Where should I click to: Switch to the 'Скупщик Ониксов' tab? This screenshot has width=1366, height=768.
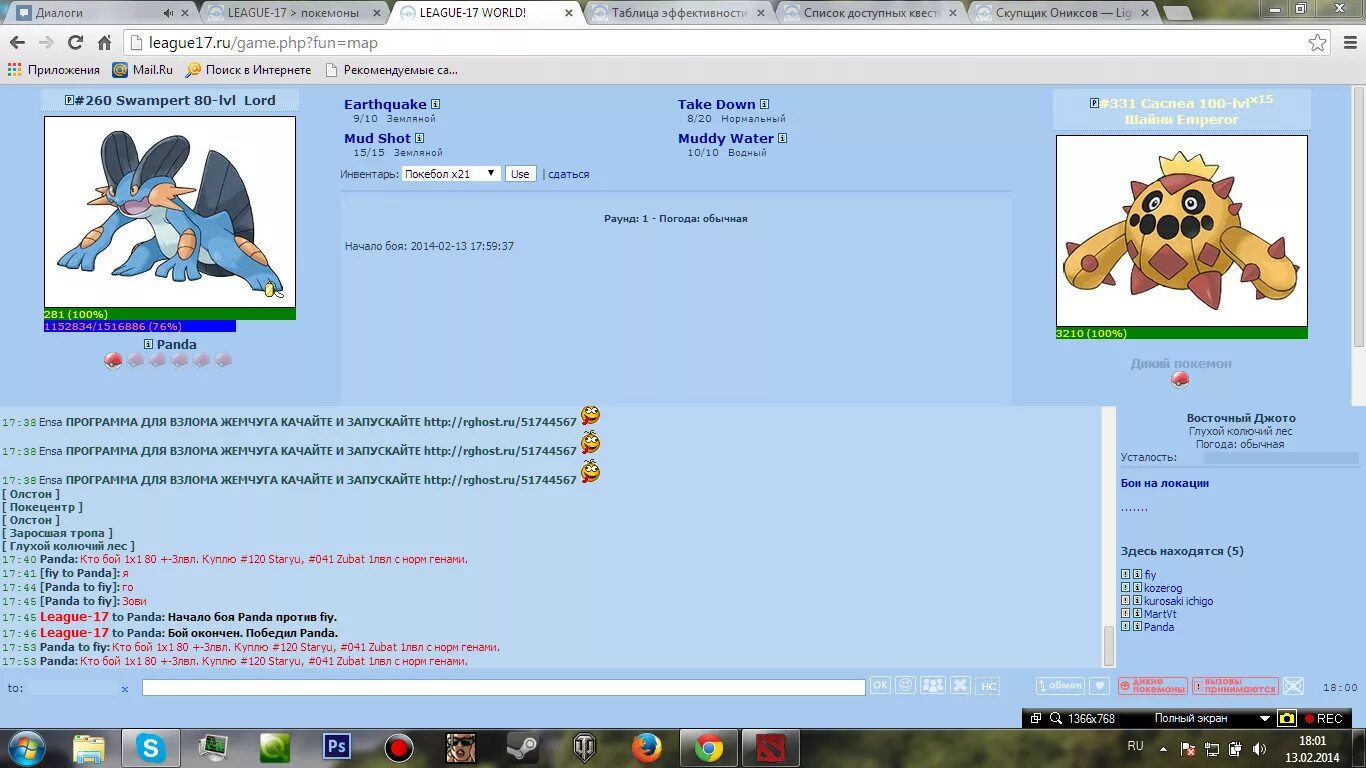click(1063, 13)
